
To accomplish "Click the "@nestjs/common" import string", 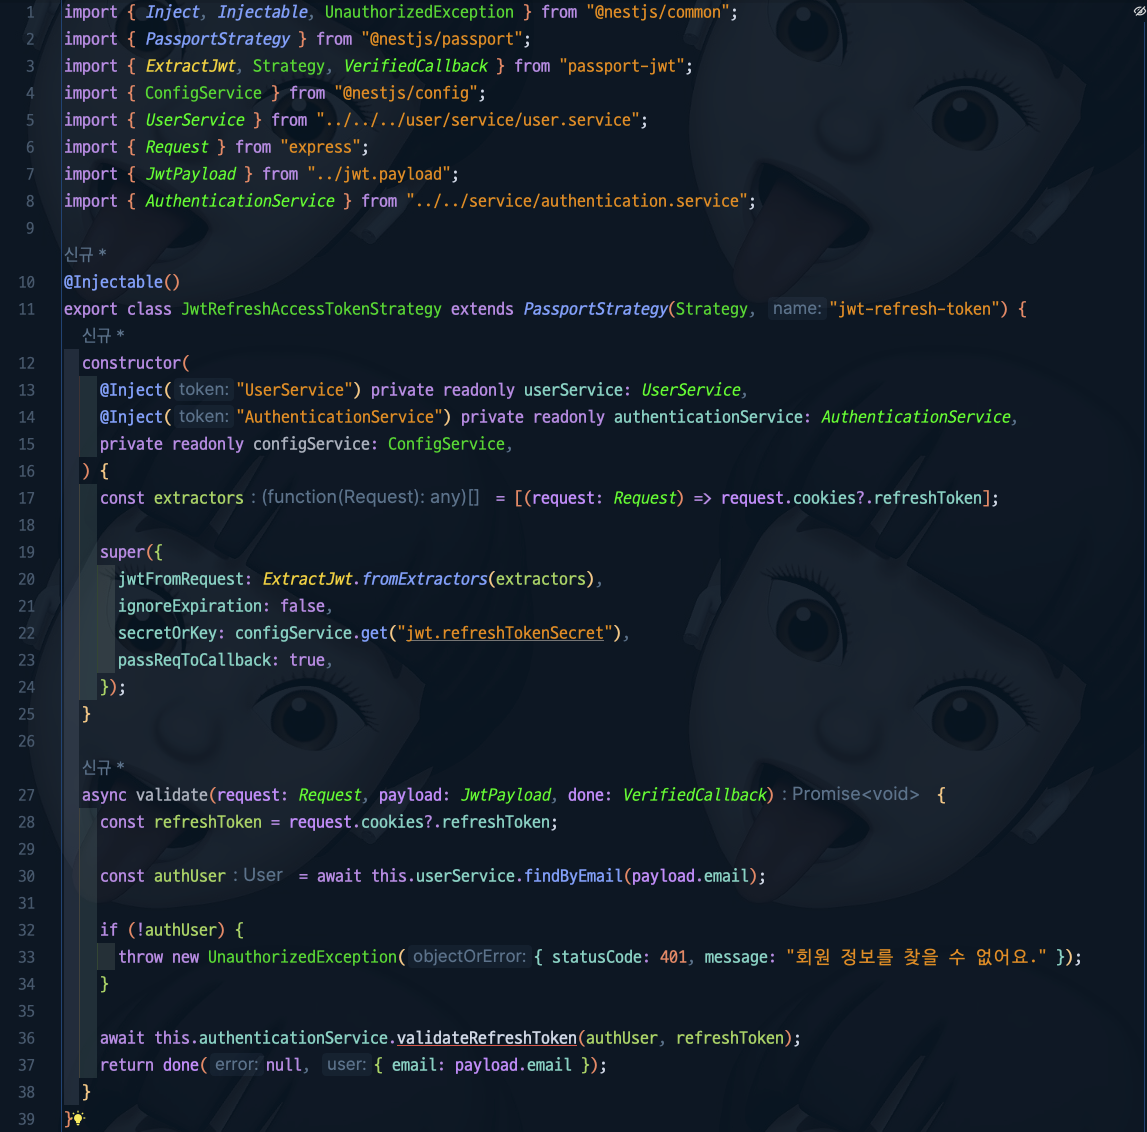I will [658, 12].
